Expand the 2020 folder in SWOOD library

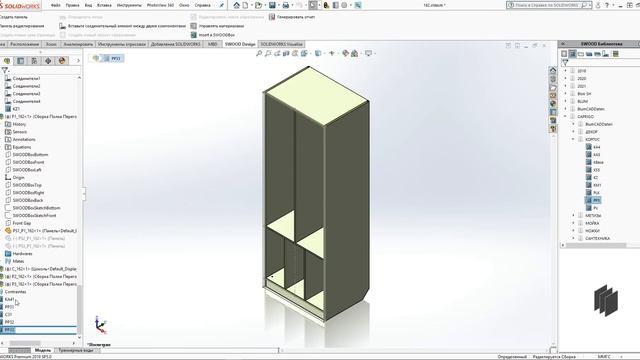point(565,78)
